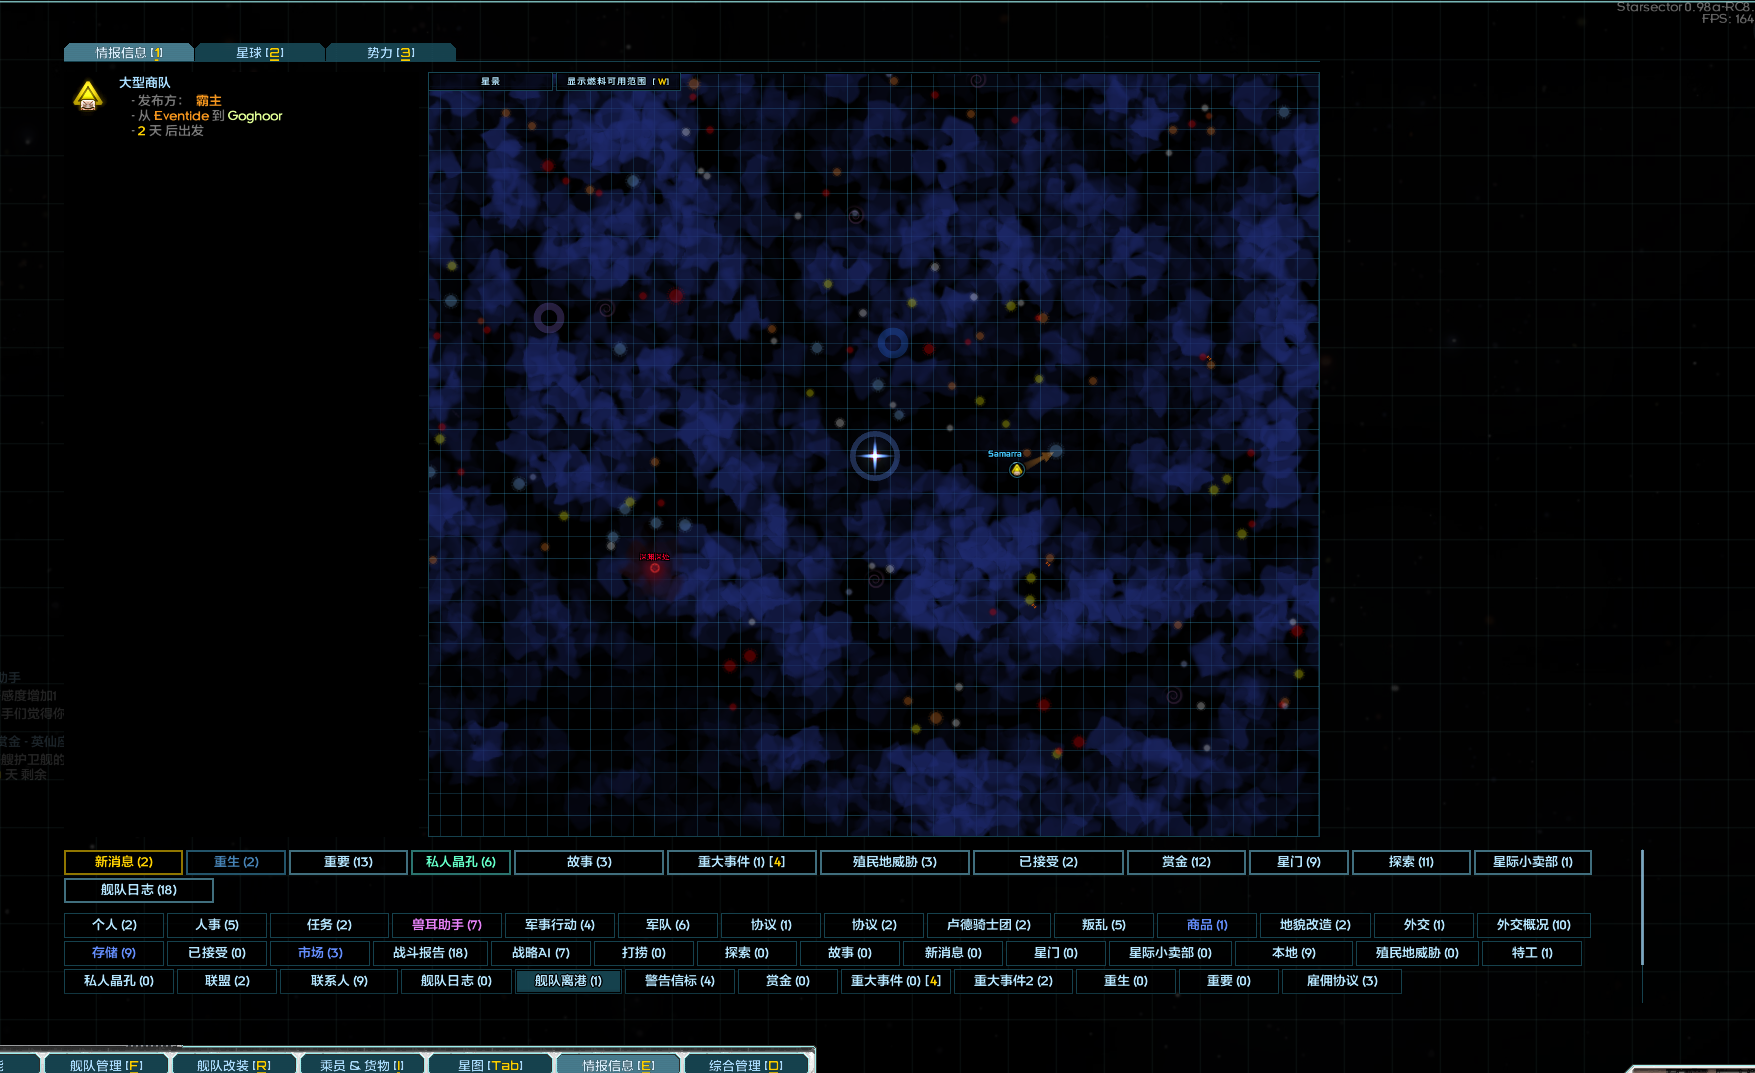
Task: Toggle the 私人晶孔 (6) filter tag
Action: pyautogui.click(x=461, y=862)
